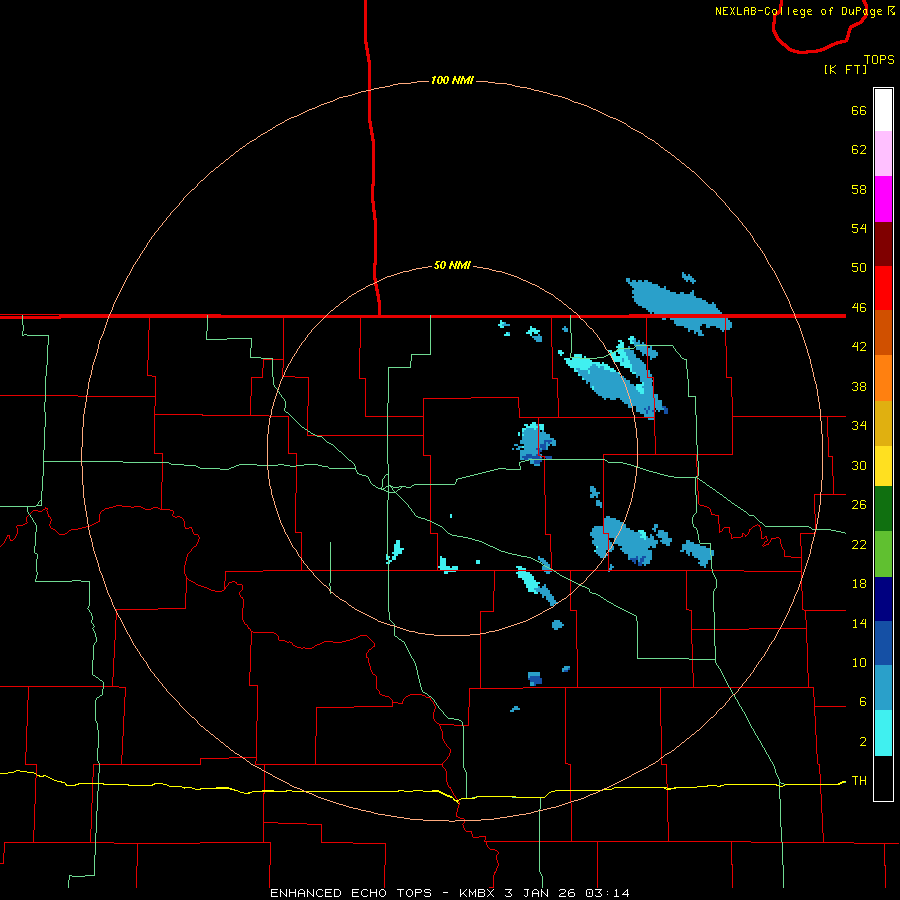This screenshot has width=900, height=900.
Task: Click the black TH threshold swatch
Action: (x=883, y=778)
